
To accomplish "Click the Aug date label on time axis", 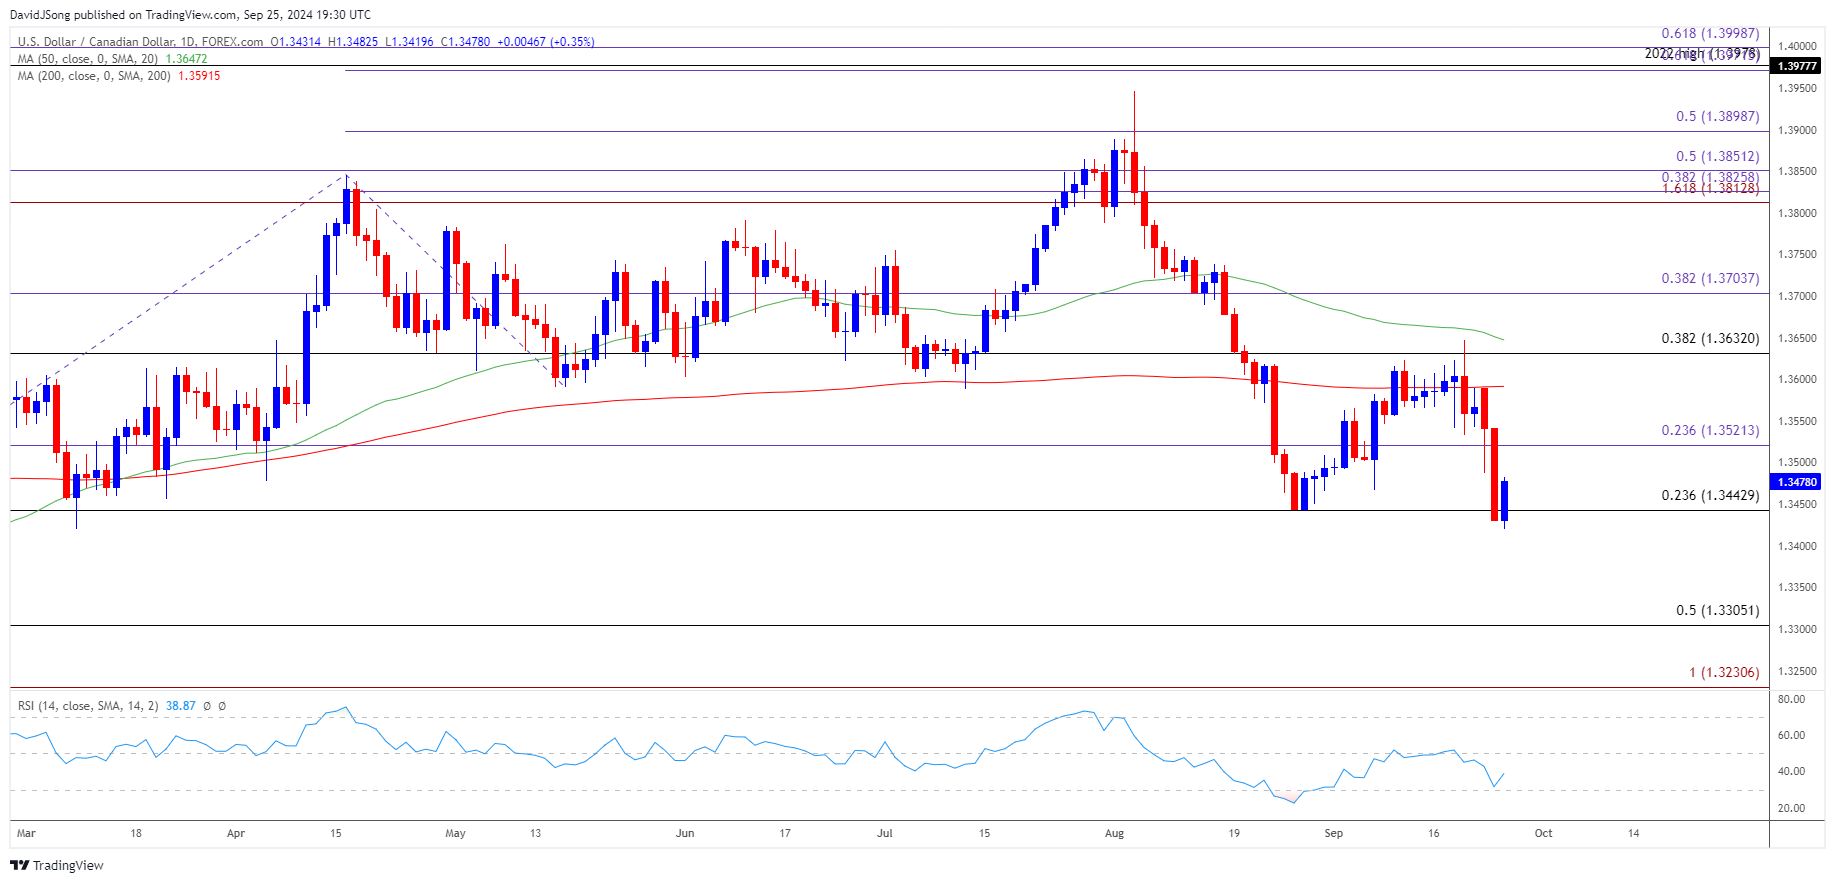I will coord(1115,833).
